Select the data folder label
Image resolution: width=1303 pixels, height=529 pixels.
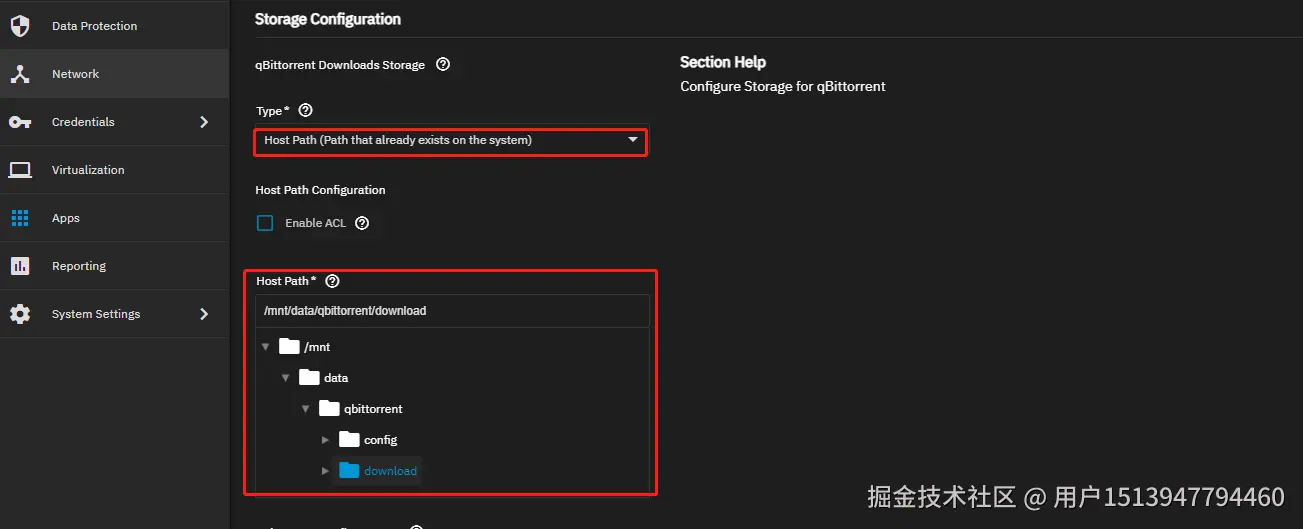coord(336,378)
